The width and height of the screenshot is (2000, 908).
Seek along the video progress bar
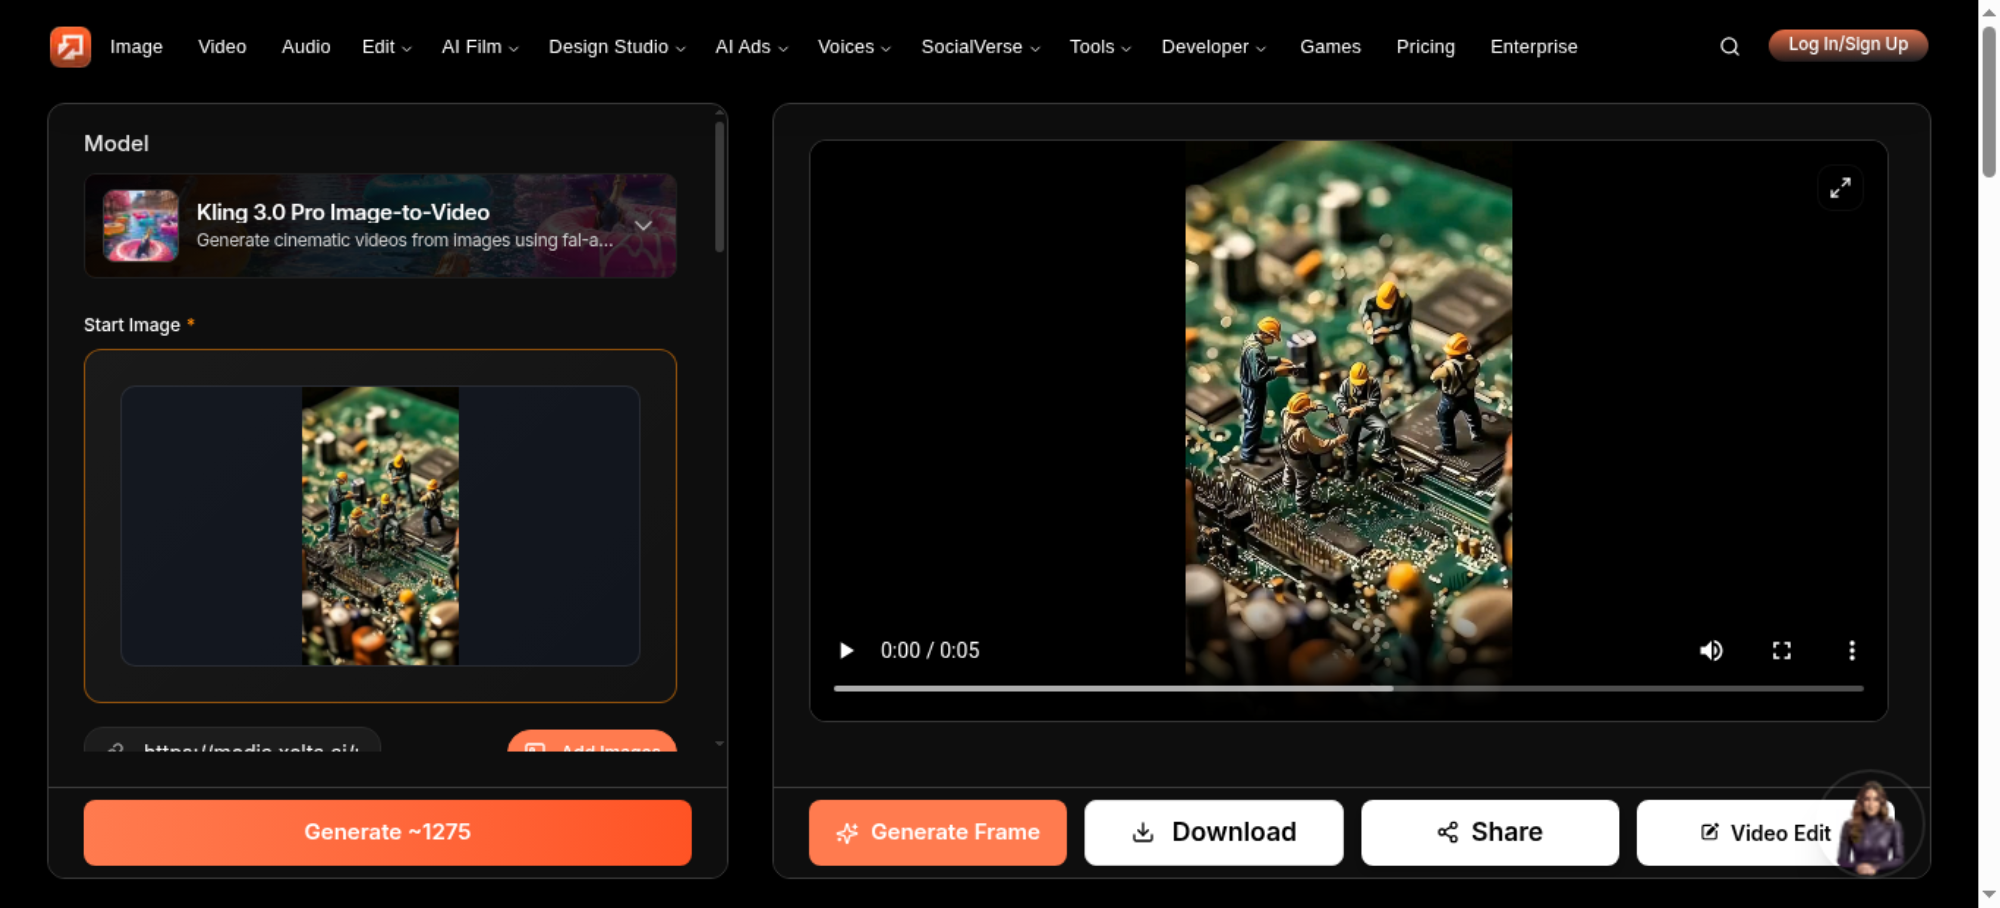[1348, 689]
